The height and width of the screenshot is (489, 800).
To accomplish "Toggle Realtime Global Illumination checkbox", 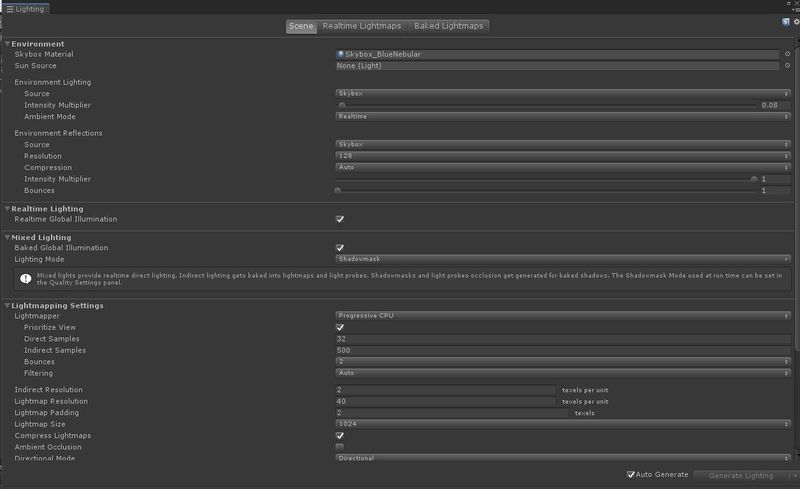I will click(340, 219).
